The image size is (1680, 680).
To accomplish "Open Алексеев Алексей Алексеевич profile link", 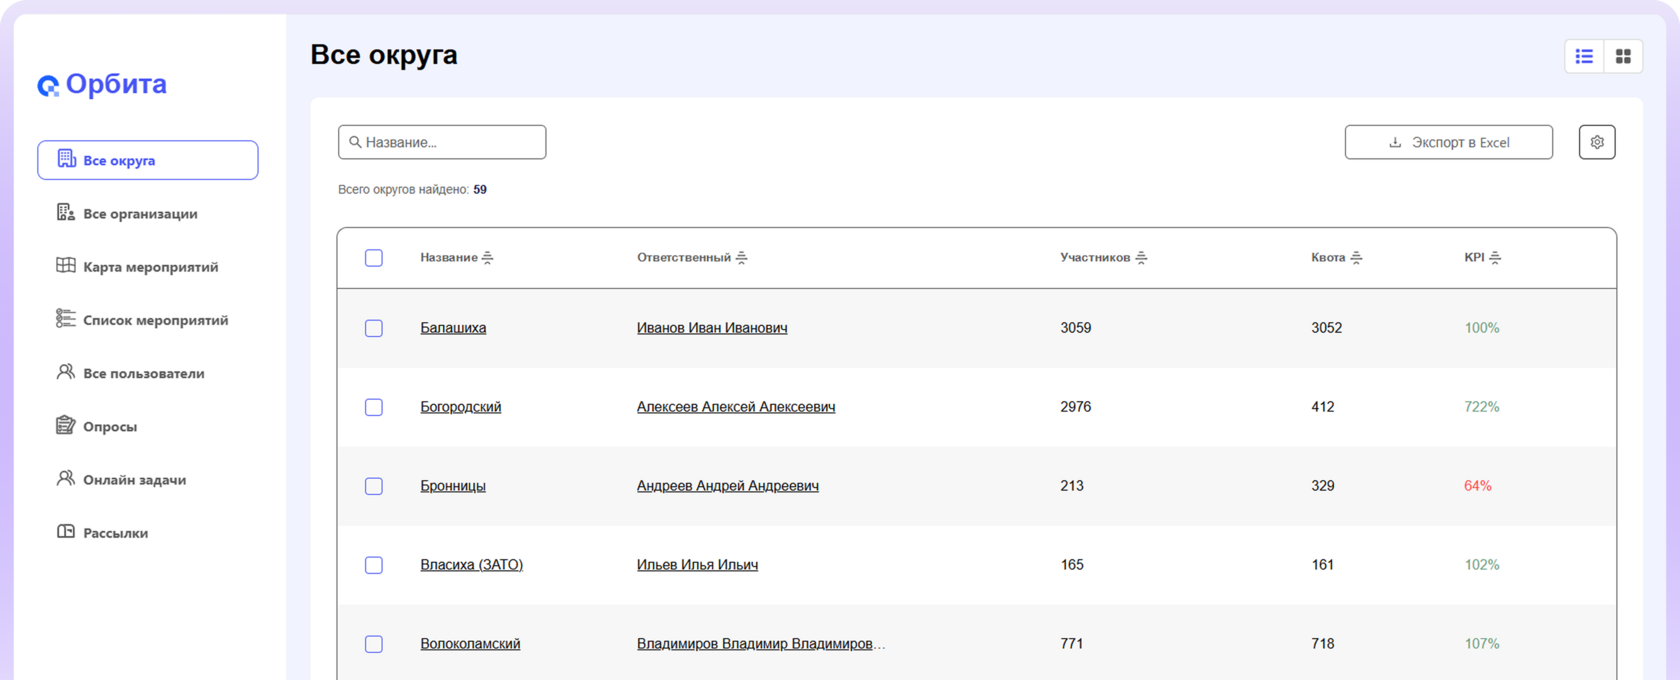I will tap(736, 407).
